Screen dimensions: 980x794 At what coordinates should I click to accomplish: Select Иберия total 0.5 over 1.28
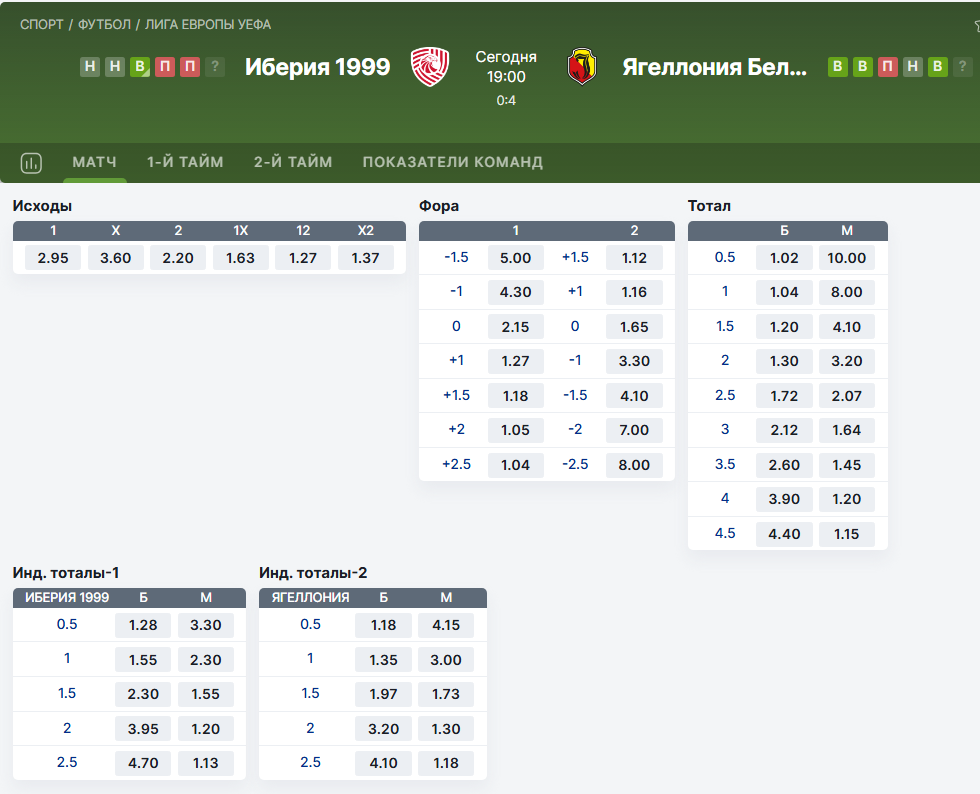143,625
